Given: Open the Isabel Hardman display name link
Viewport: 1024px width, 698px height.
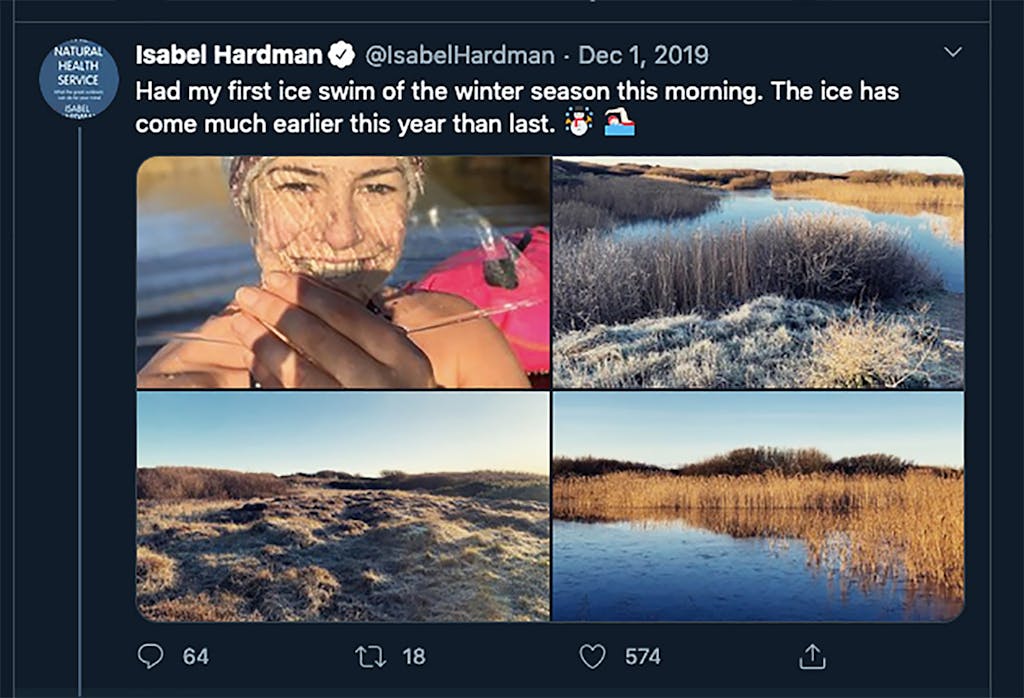Looking at the screenshot, I should [229, 55].
